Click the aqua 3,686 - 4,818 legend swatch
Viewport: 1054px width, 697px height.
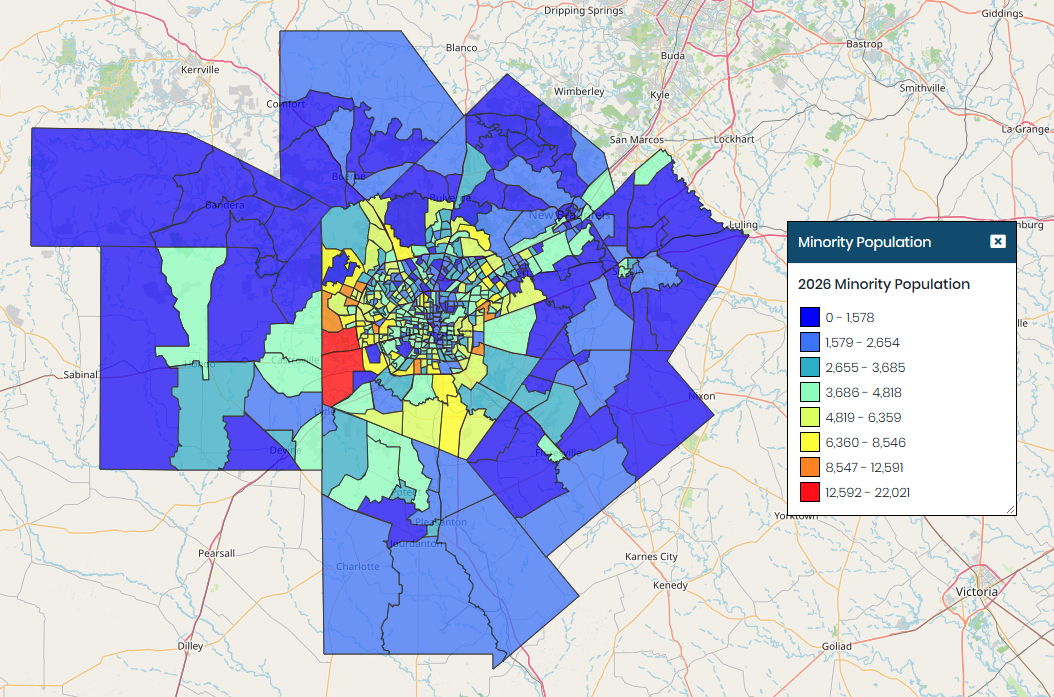pyautogui.click(x=810, y=392)
